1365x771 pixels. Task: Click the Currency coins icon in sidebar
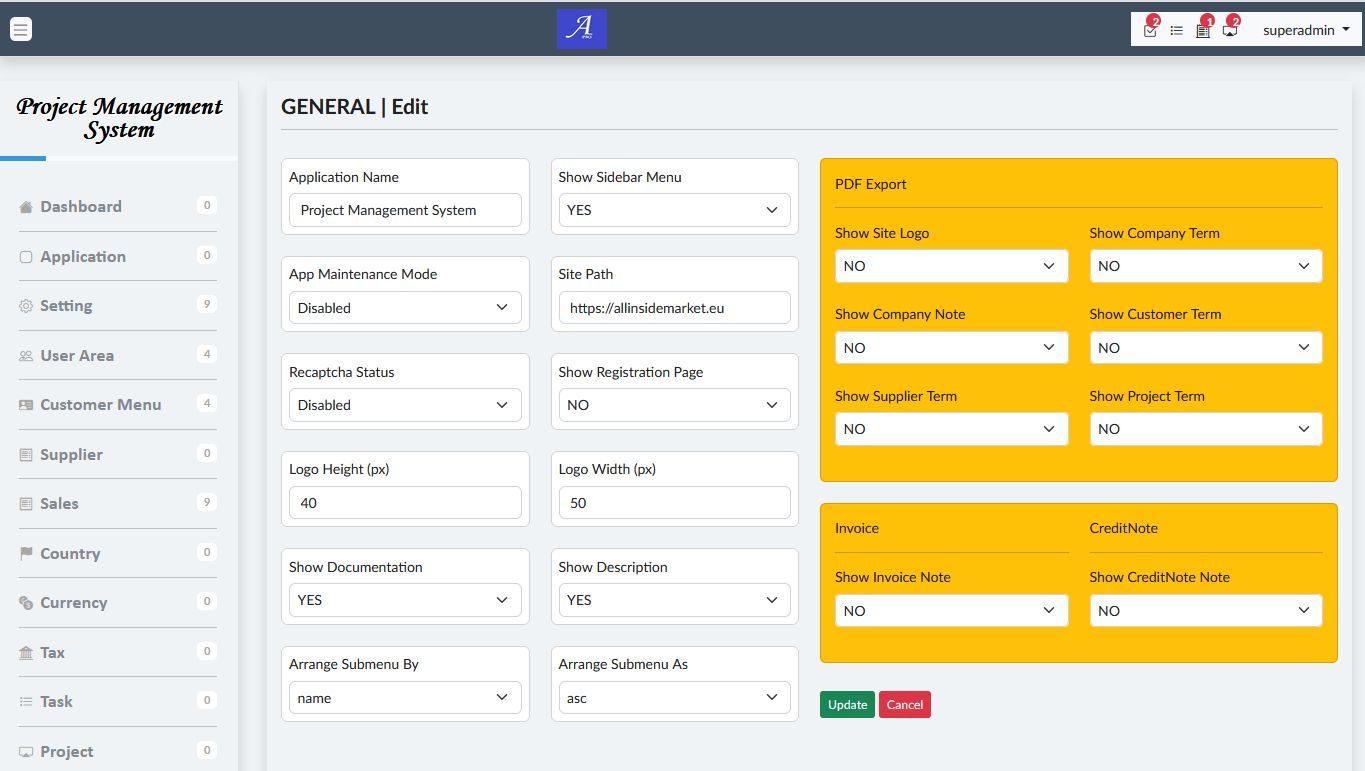tap(26, 603)
